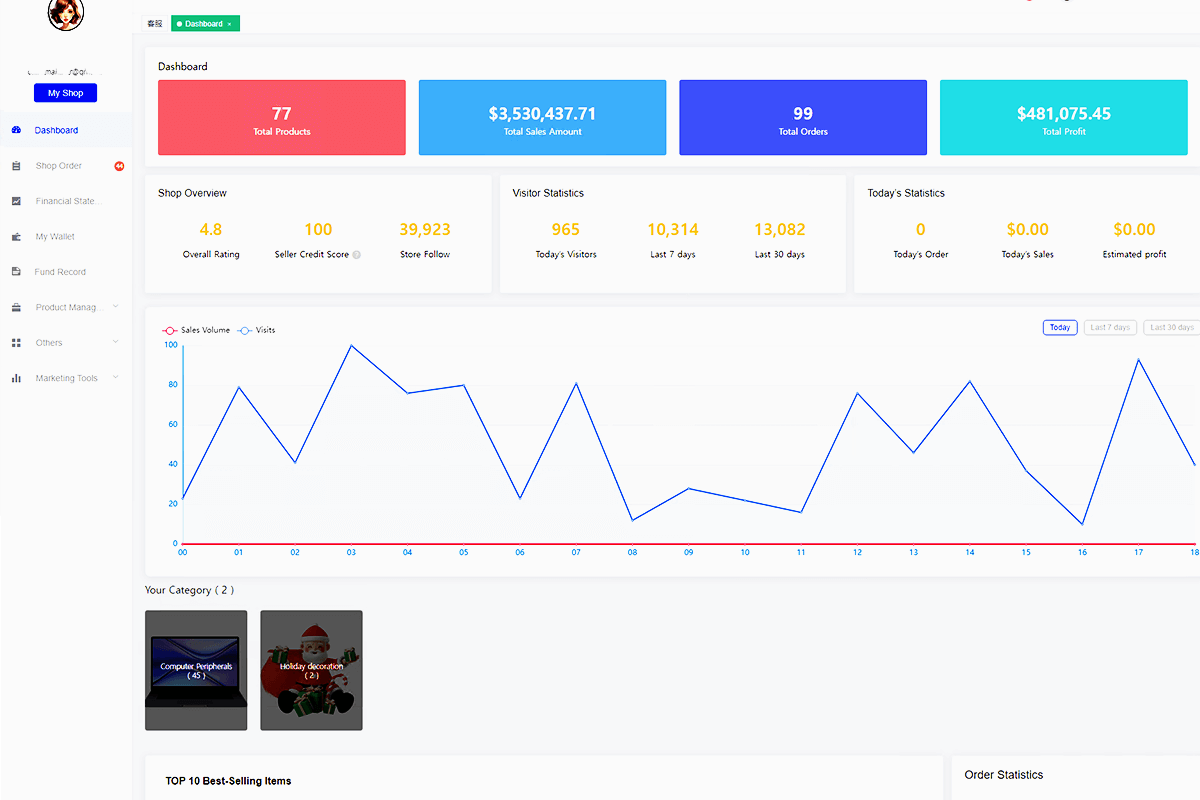Screen dimensions: 1200x800
Task: Click the Your Category ( 2 ) heading
Action: tap(190, 591)
